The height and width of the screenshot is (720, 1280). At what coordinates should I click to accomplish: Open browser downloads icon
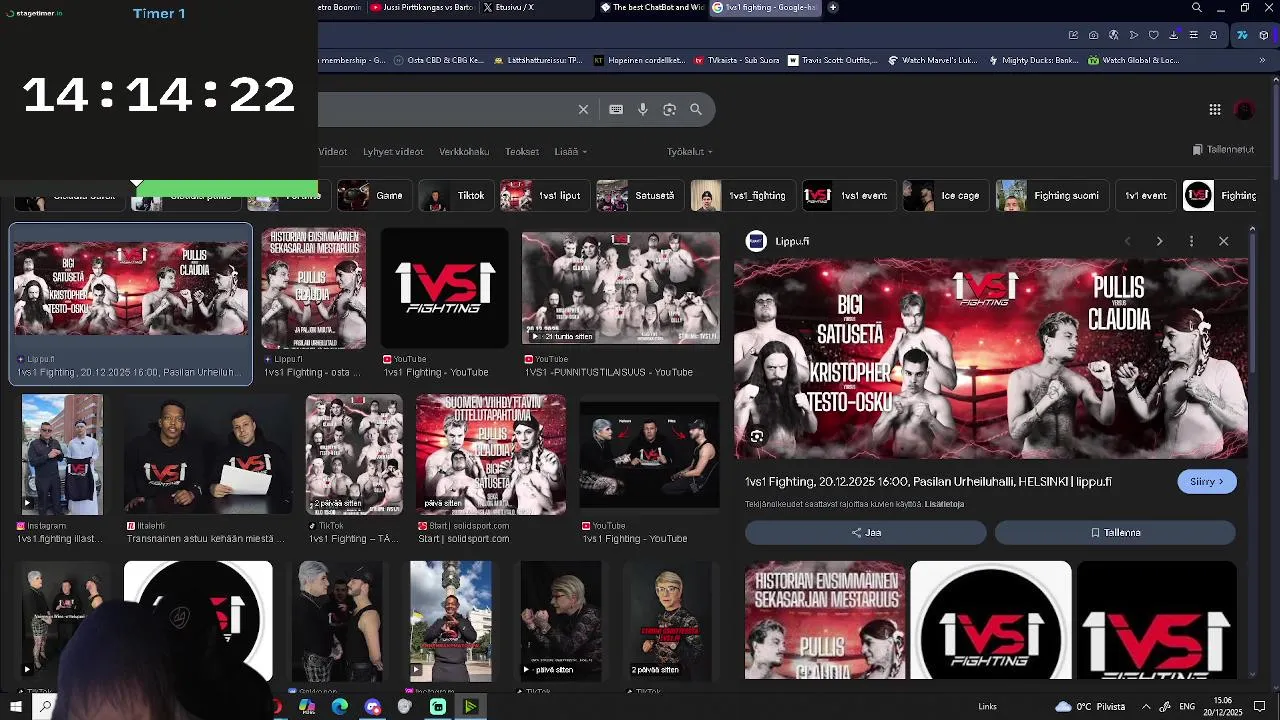(1173, 35)
